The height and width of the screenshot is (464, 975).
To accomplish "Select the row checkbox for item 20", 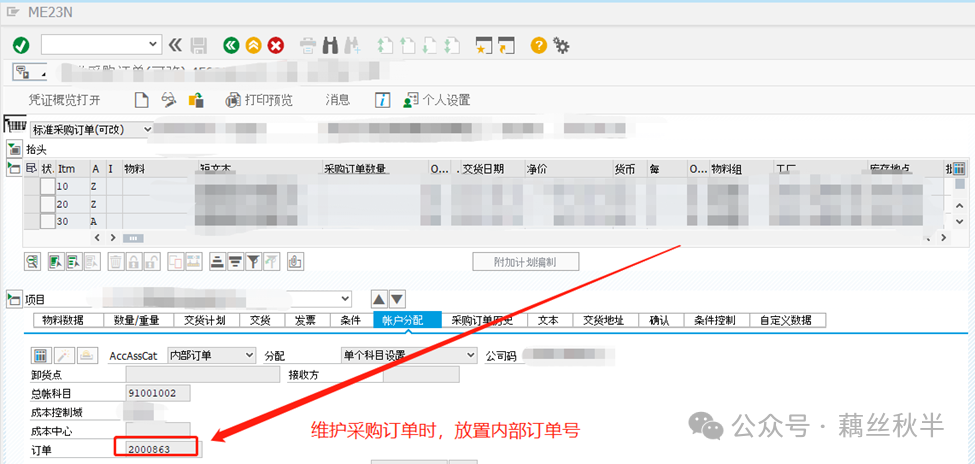I will [48, 204].
